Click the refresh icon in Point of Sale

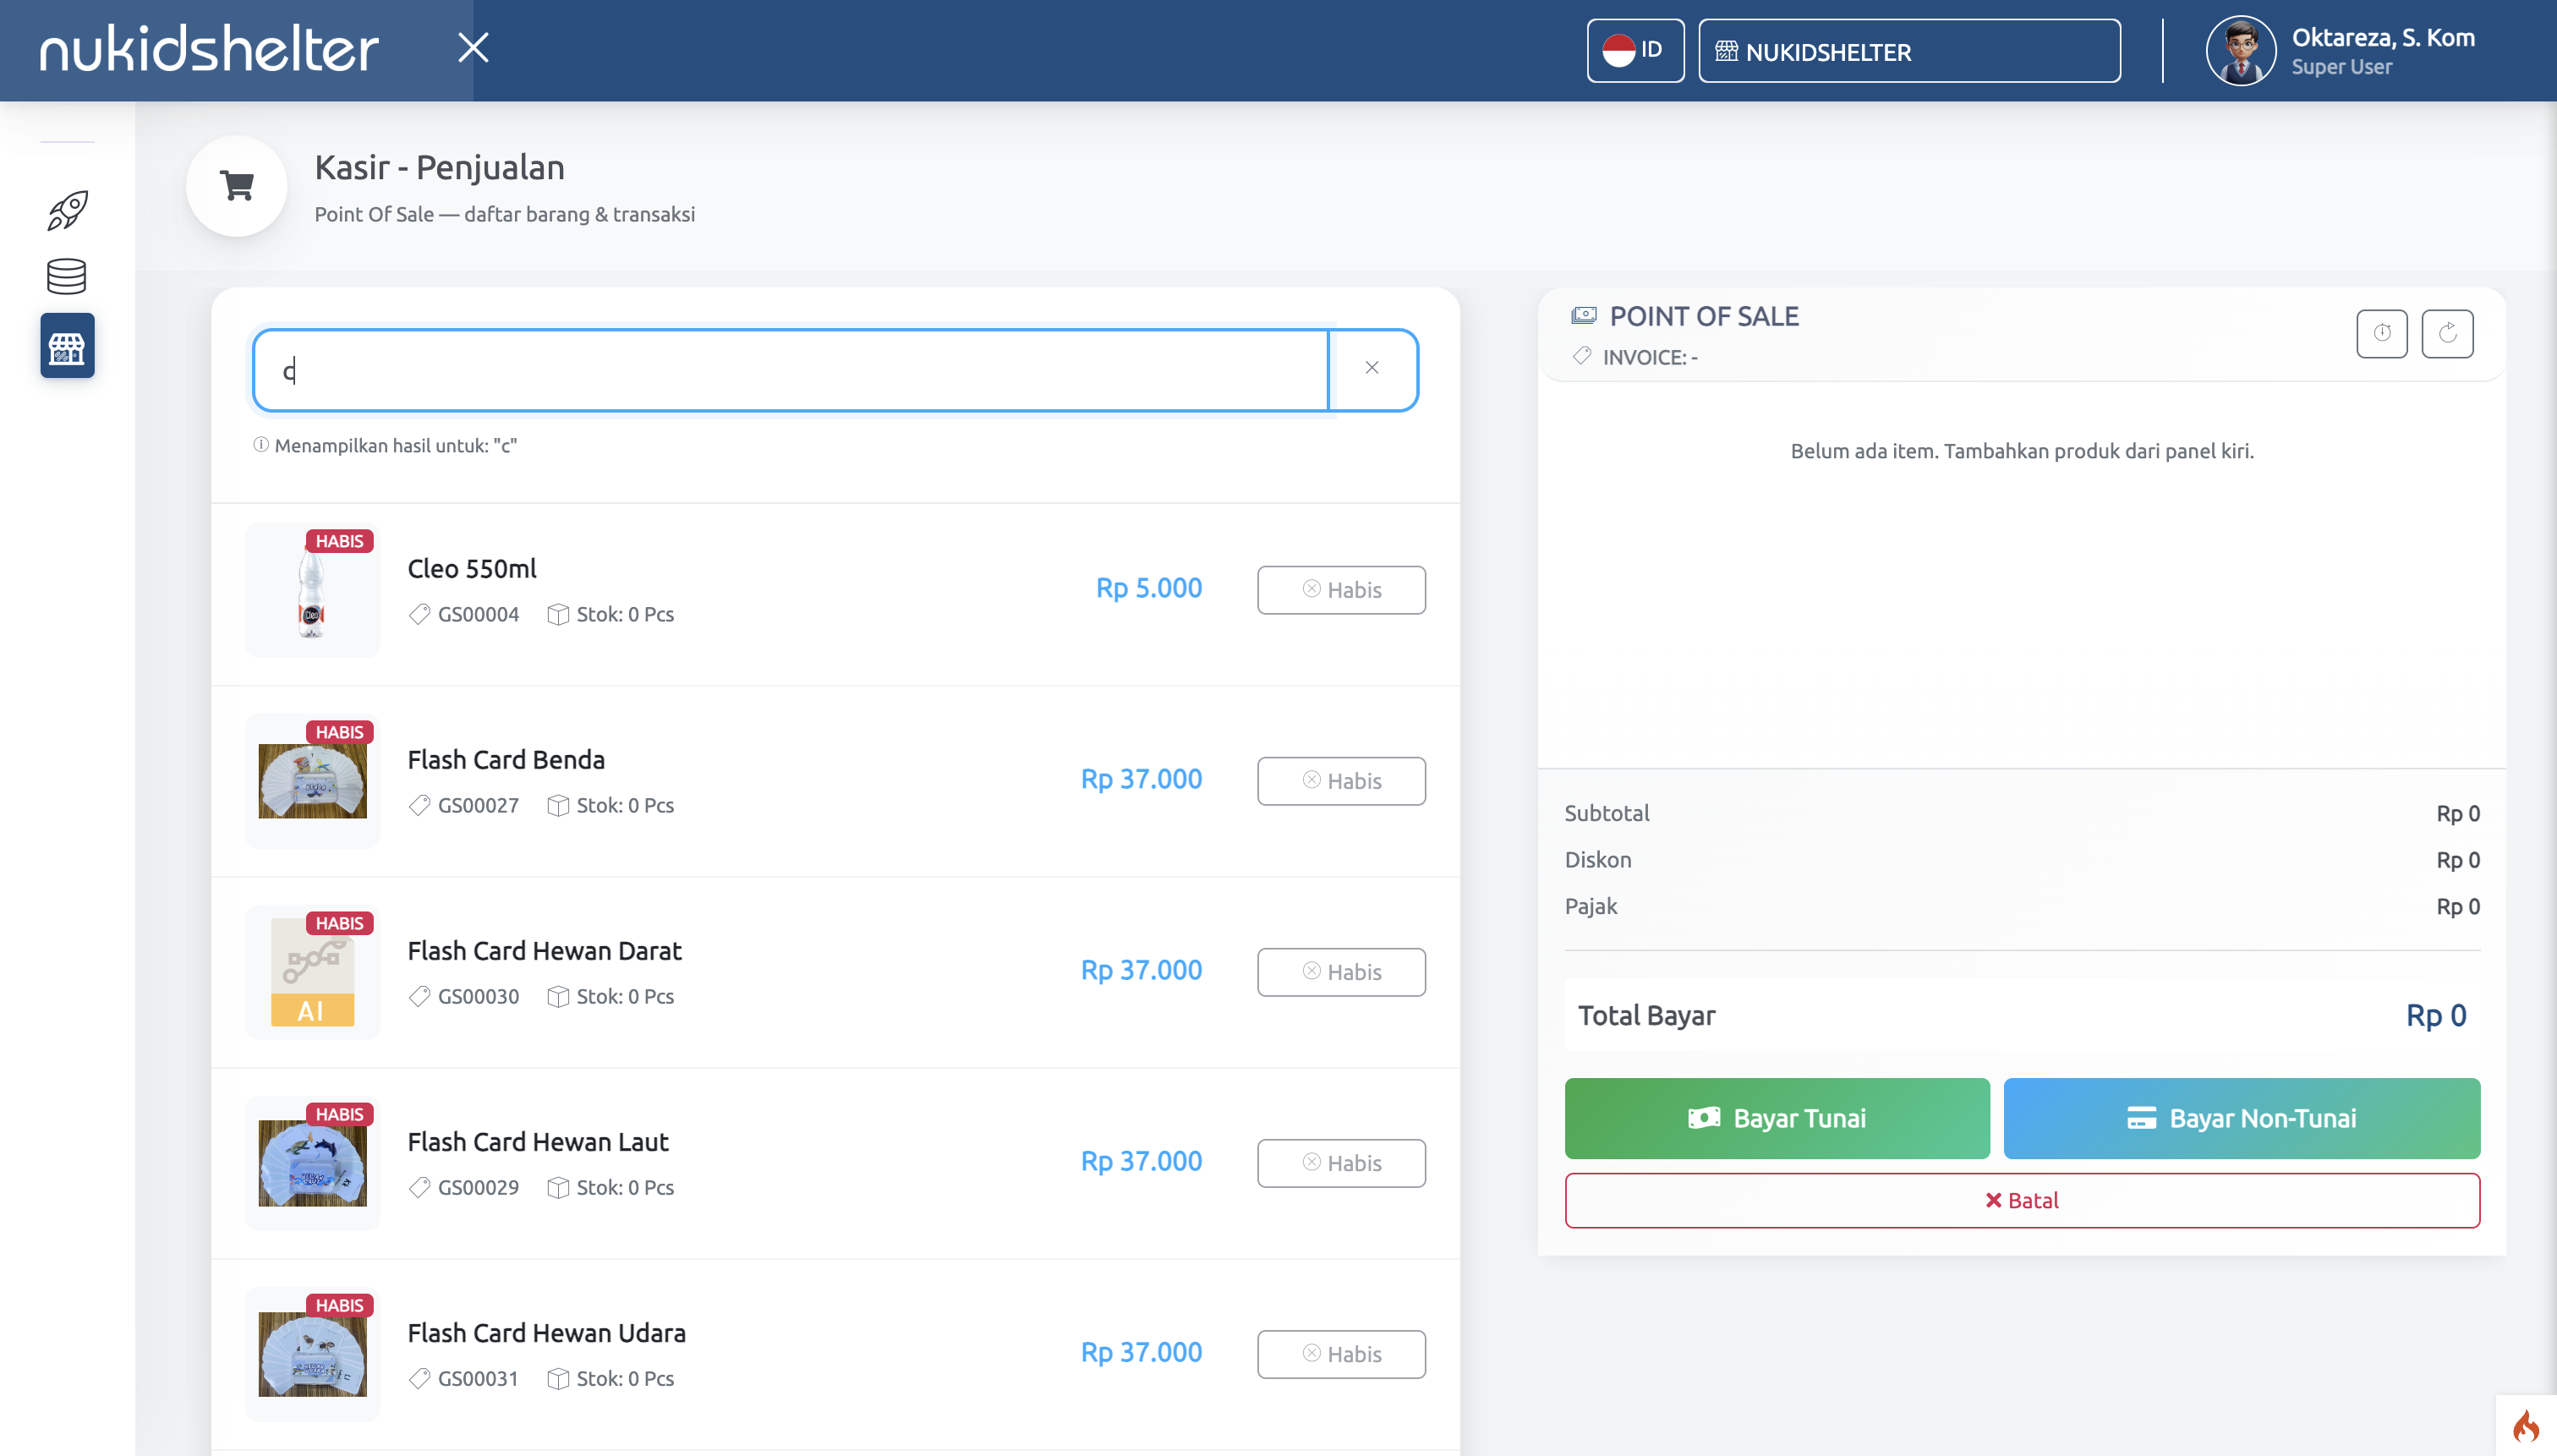tap(2446, 333)
